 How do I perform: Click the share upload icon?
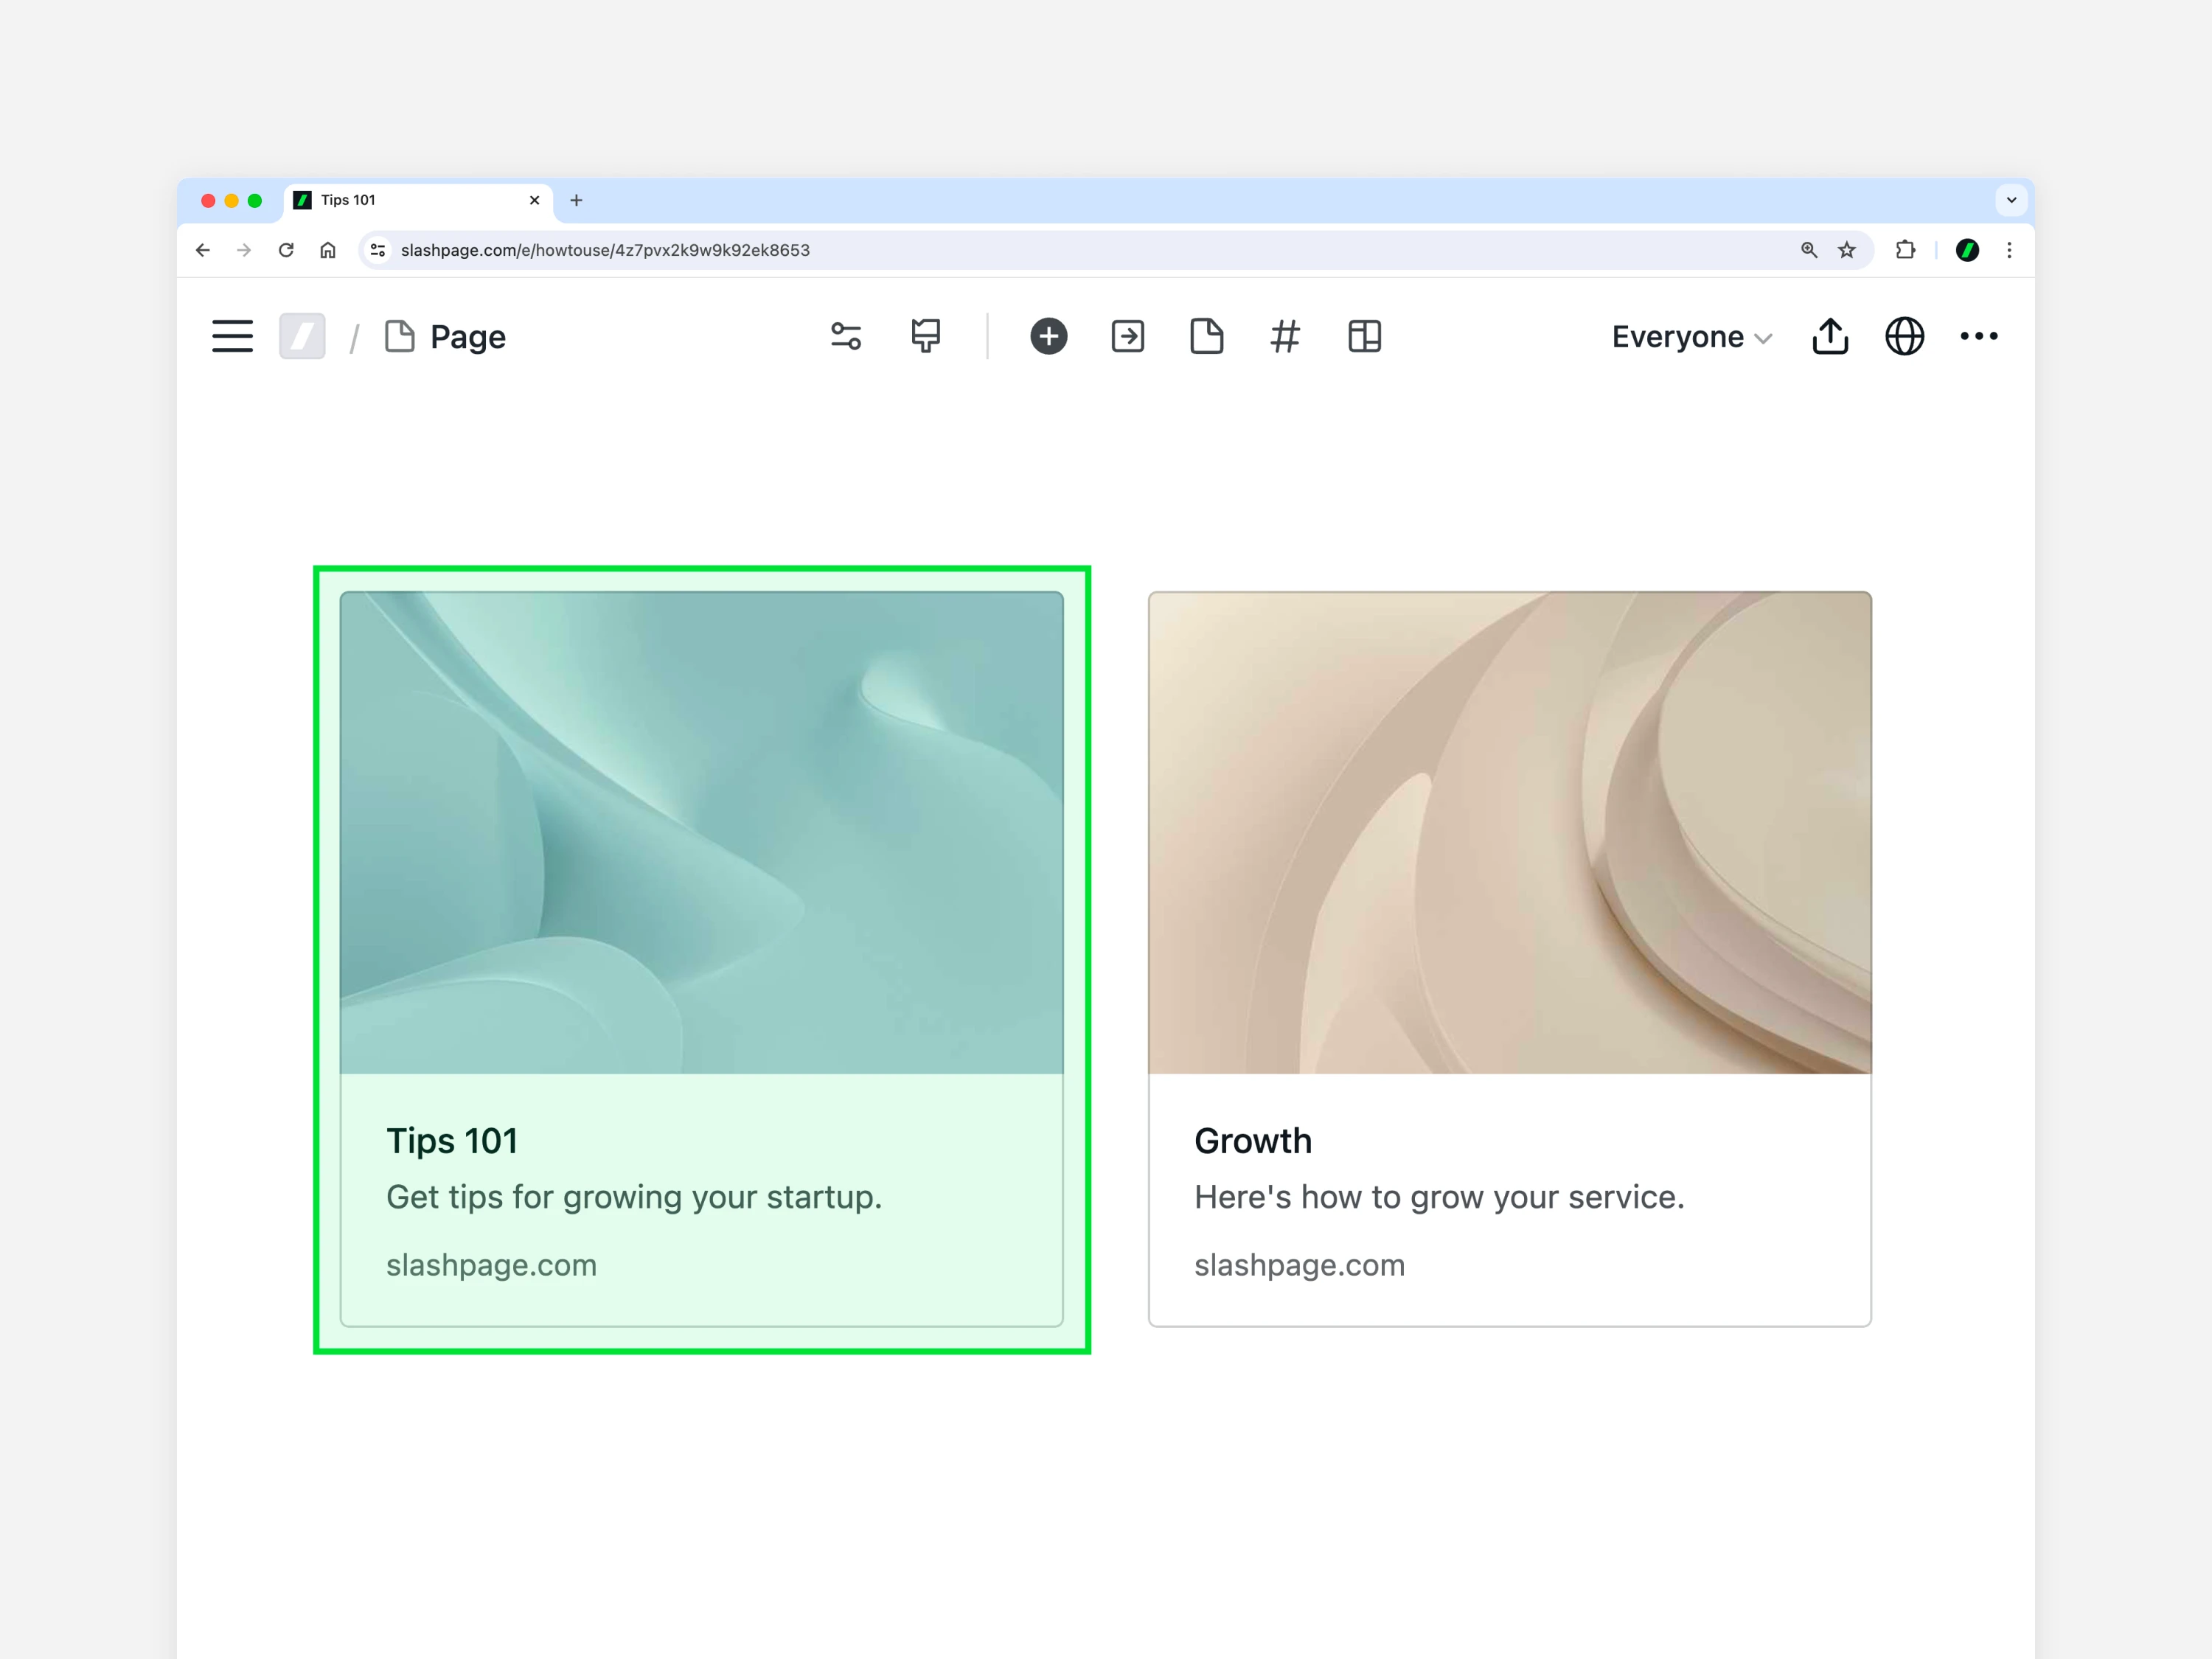[1830, 336]
